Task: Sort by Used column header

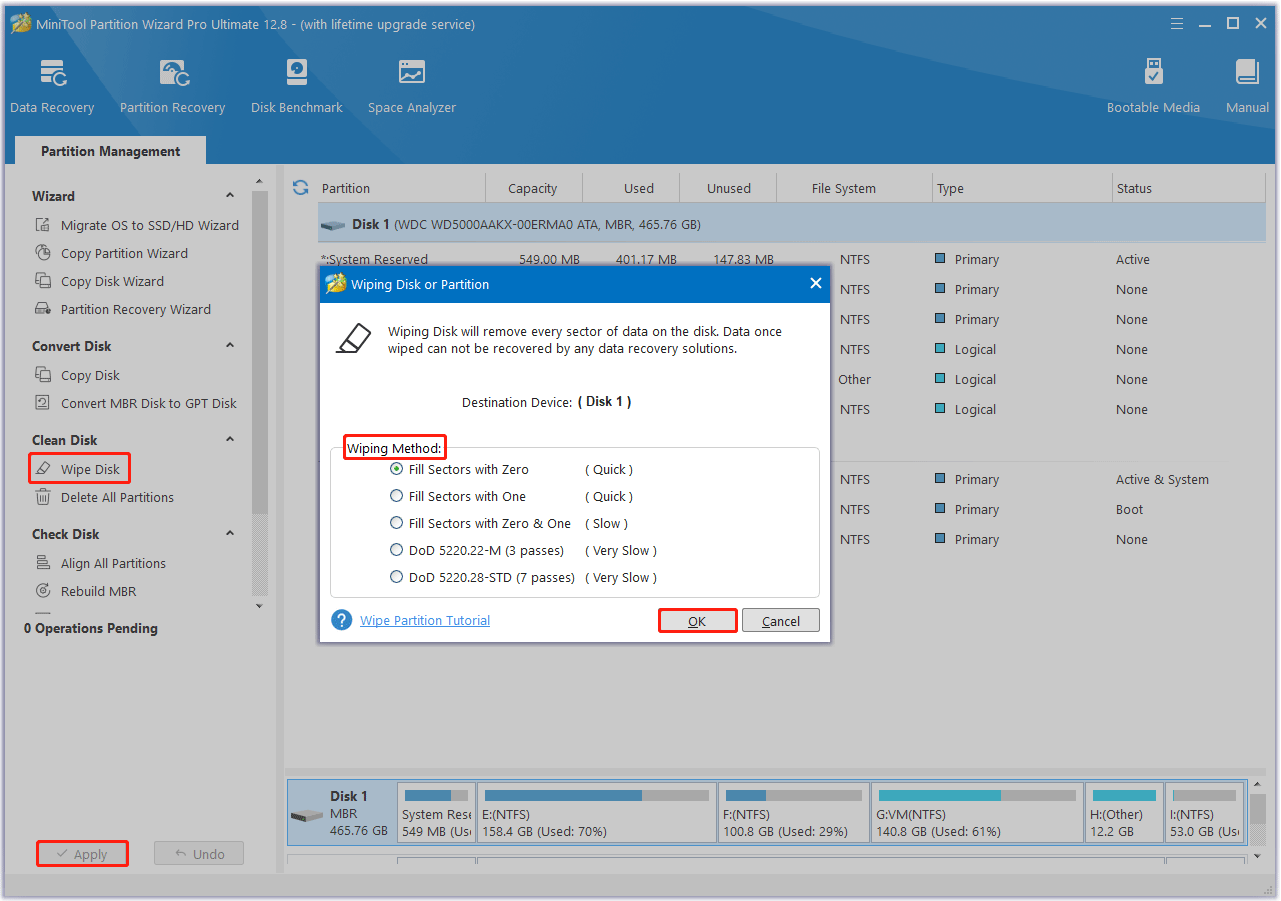Action: pos(630,188)
